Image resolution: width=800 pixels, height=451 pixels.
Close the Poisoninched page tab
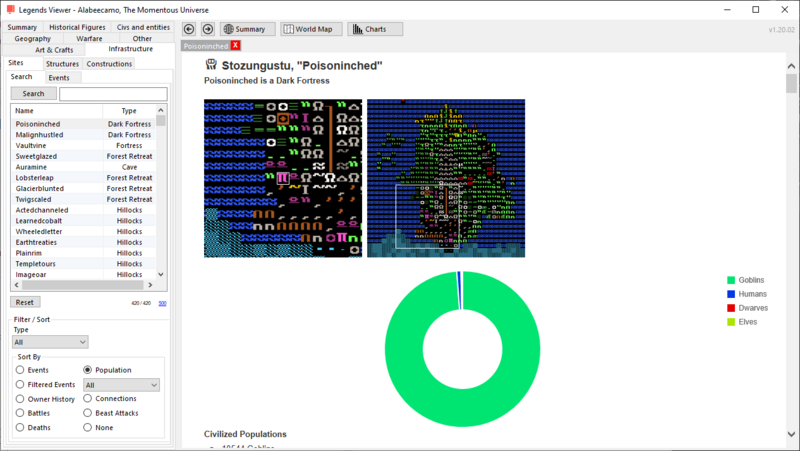[235, 45]
